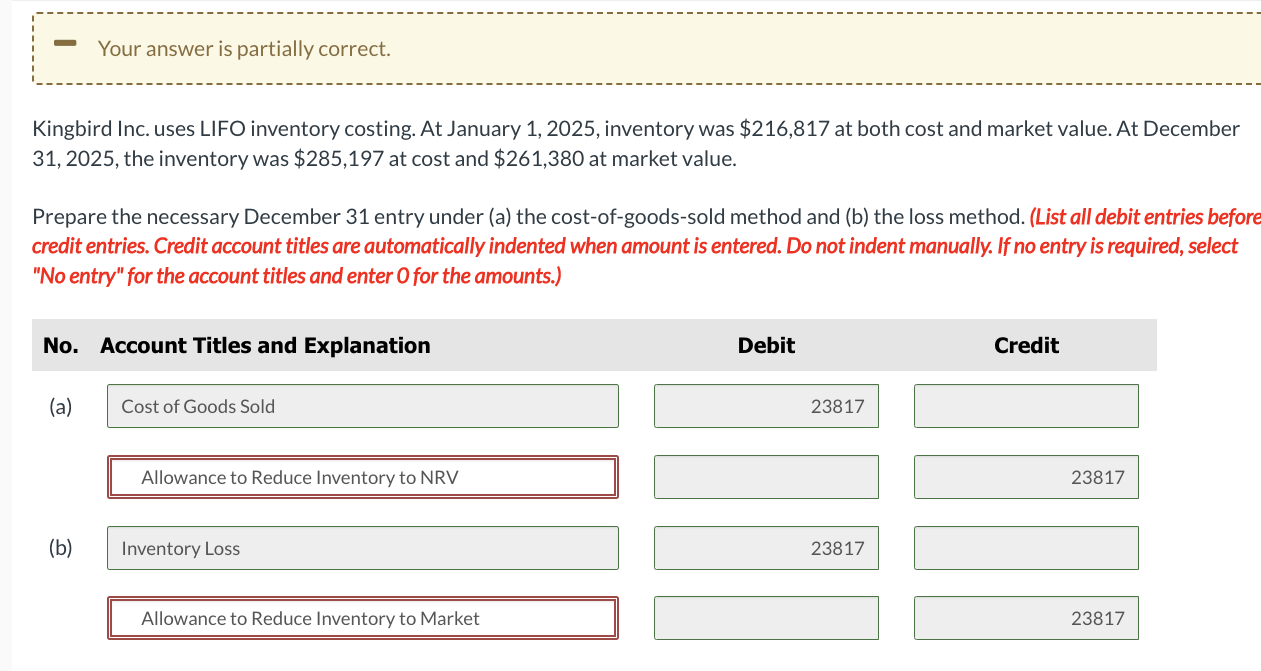Click the partially correct minus icon
Image resolution: width=1261 pixels, height=671 pixels.
[x=66, y=45]
